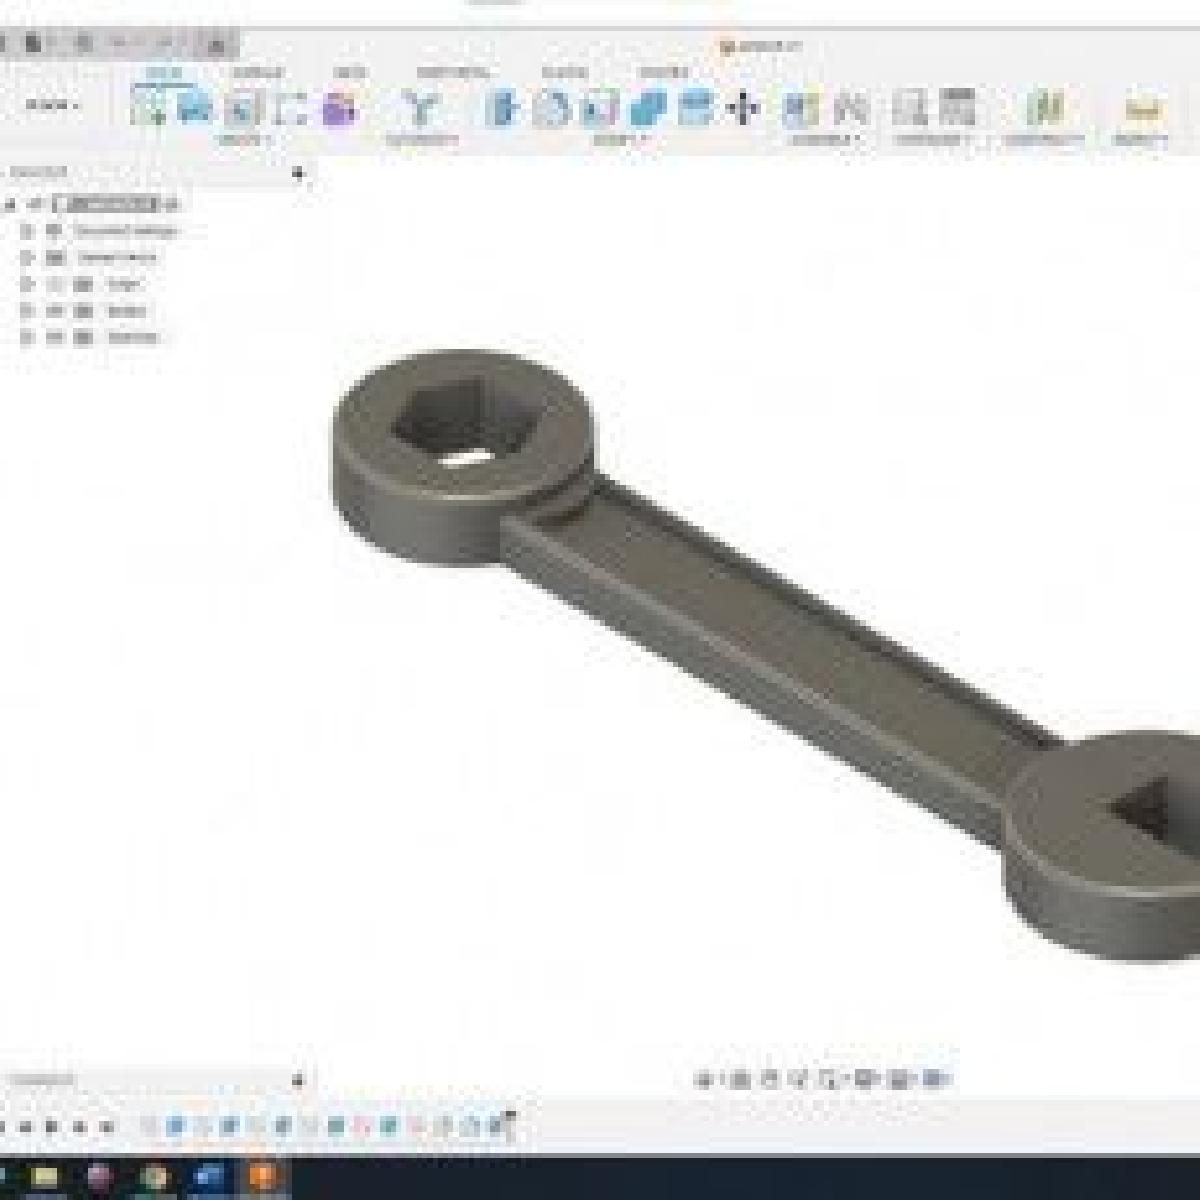Expand the Document Settings node
Viewport: 1200px width, 1200px height.
28,231
